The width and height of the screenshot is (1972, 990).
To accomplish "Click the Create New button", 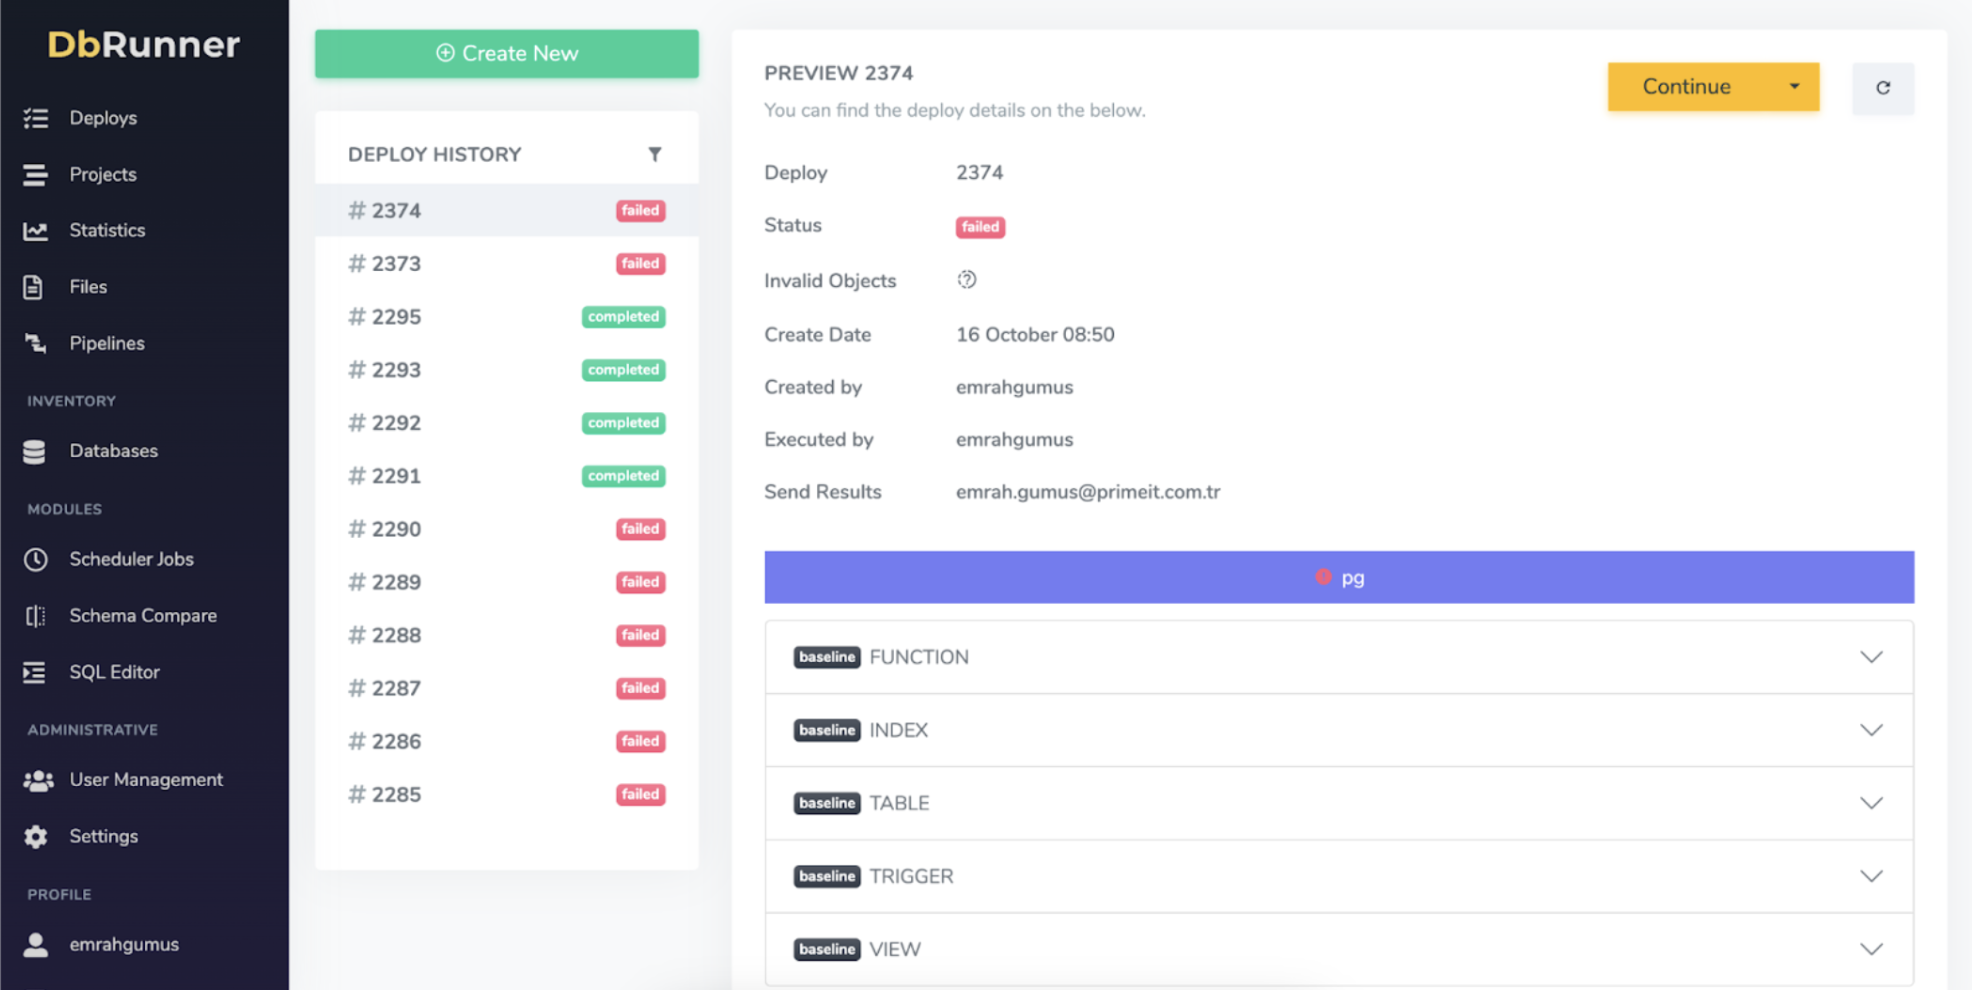I will coord(506,54).
